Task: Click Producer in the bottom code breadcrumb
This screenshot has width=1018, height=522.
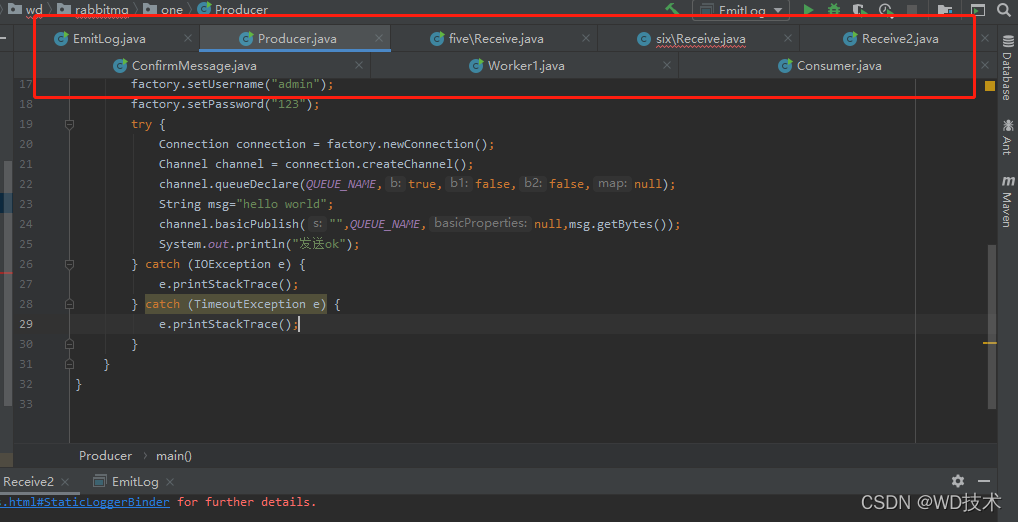Action: pos(105,456)
